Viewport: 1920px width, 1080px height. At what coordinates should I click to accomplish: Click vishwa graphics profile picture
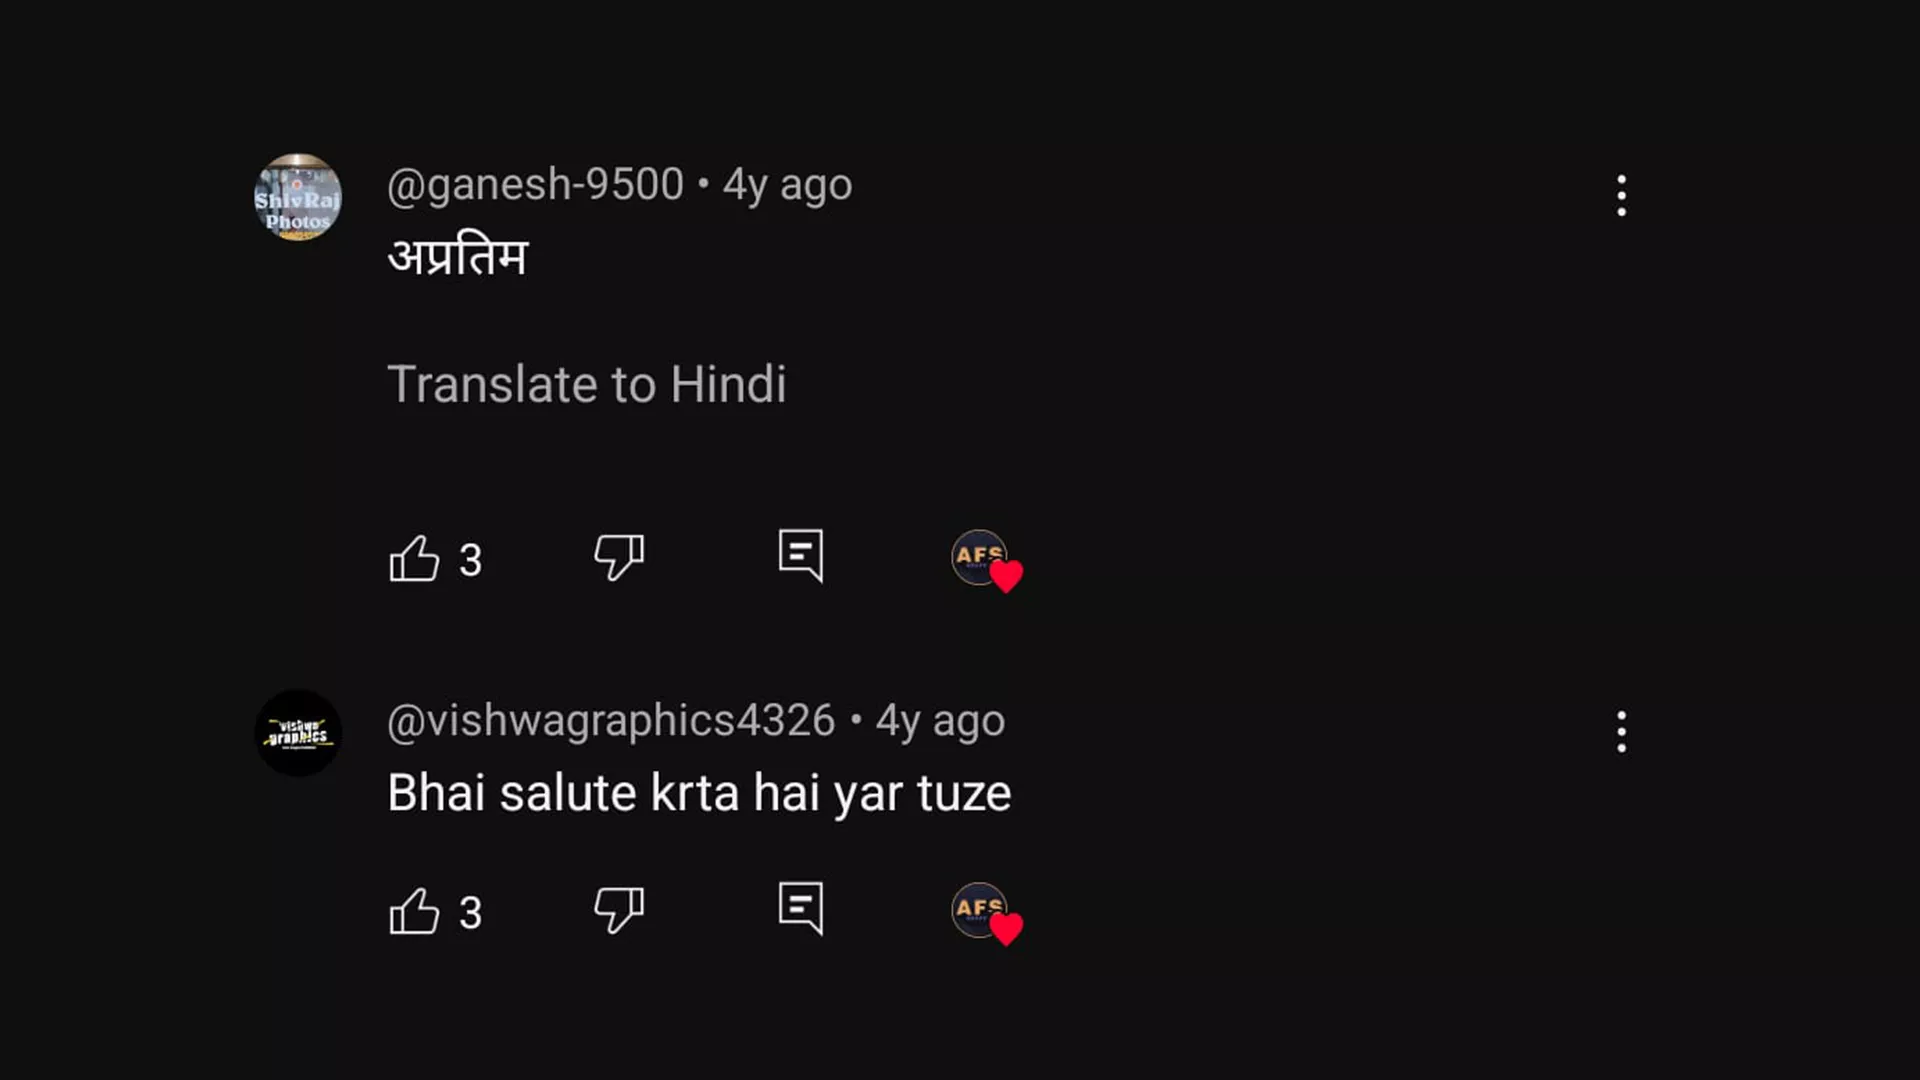pos(298,733)
